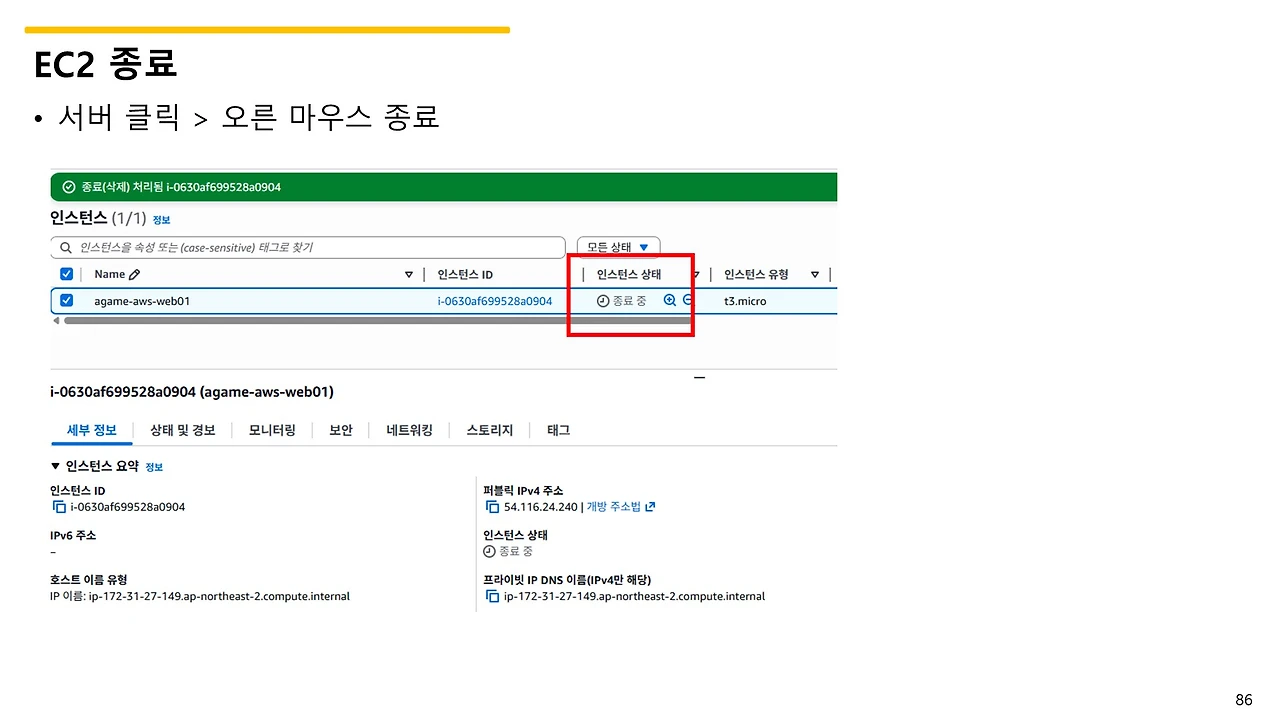Viewport: 1280px width, 720px height.
Task: Collapse the 인스턴스 요약 section
Action: tap(55, 464)
